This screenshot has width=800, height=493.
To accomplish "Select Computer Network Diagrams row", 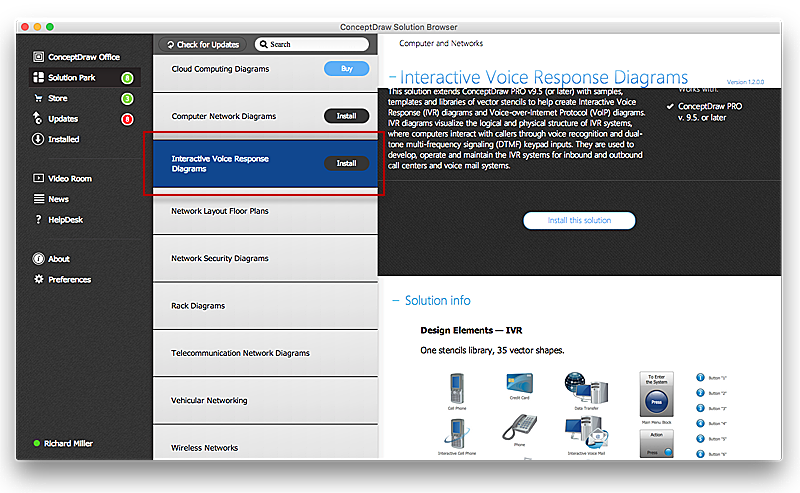I will click(265, 116).
